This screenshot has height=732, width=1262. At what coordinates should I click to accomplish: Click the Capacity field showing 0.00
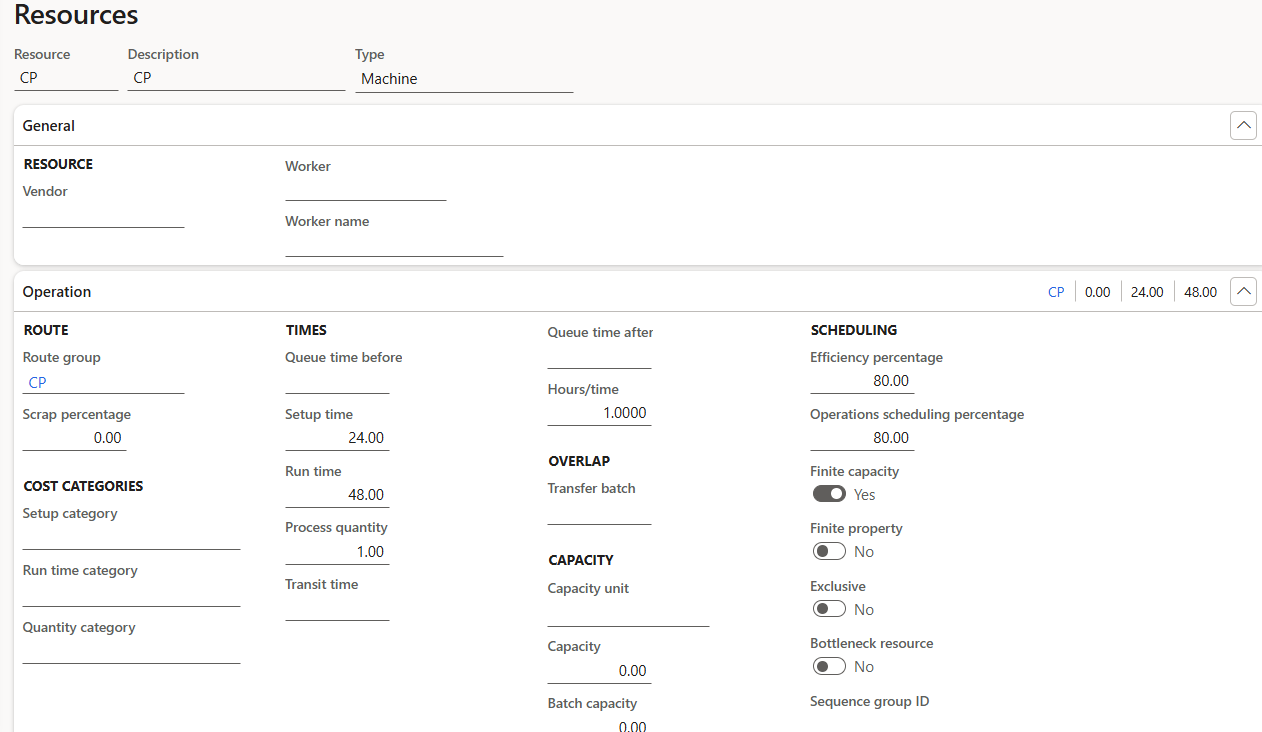[599, 671]
